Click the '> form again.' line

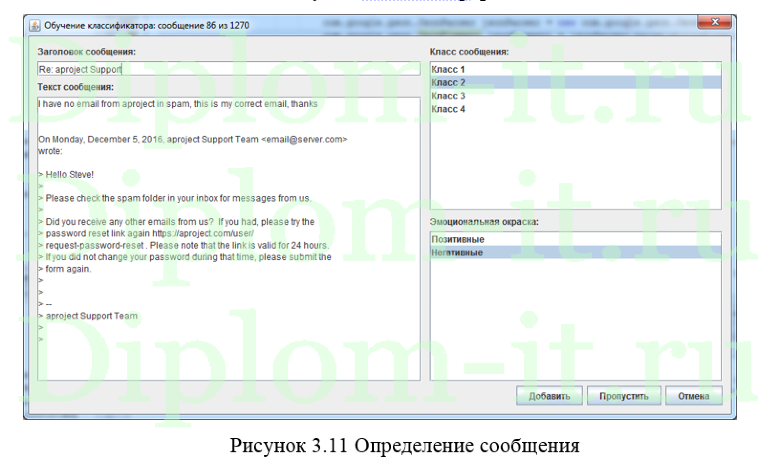(65, 269)
